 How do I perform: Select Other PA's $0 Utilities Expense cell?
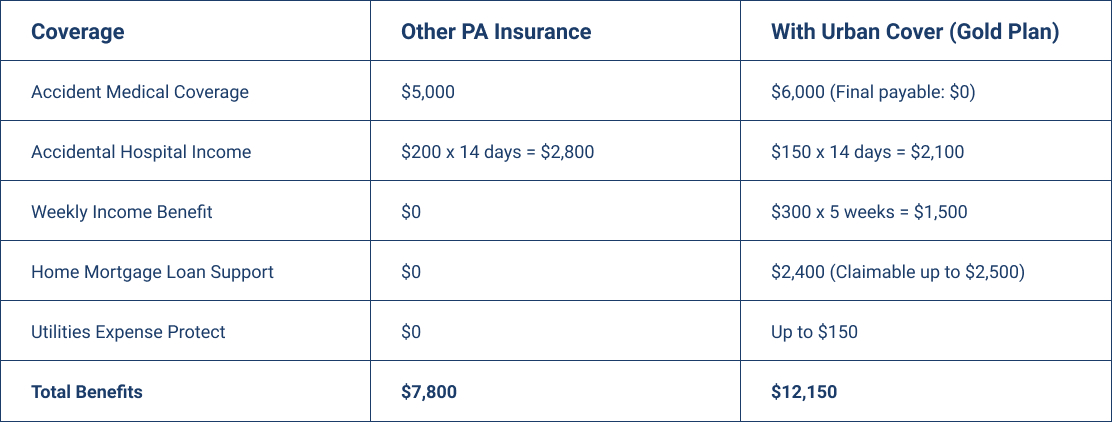pos(412,332)
